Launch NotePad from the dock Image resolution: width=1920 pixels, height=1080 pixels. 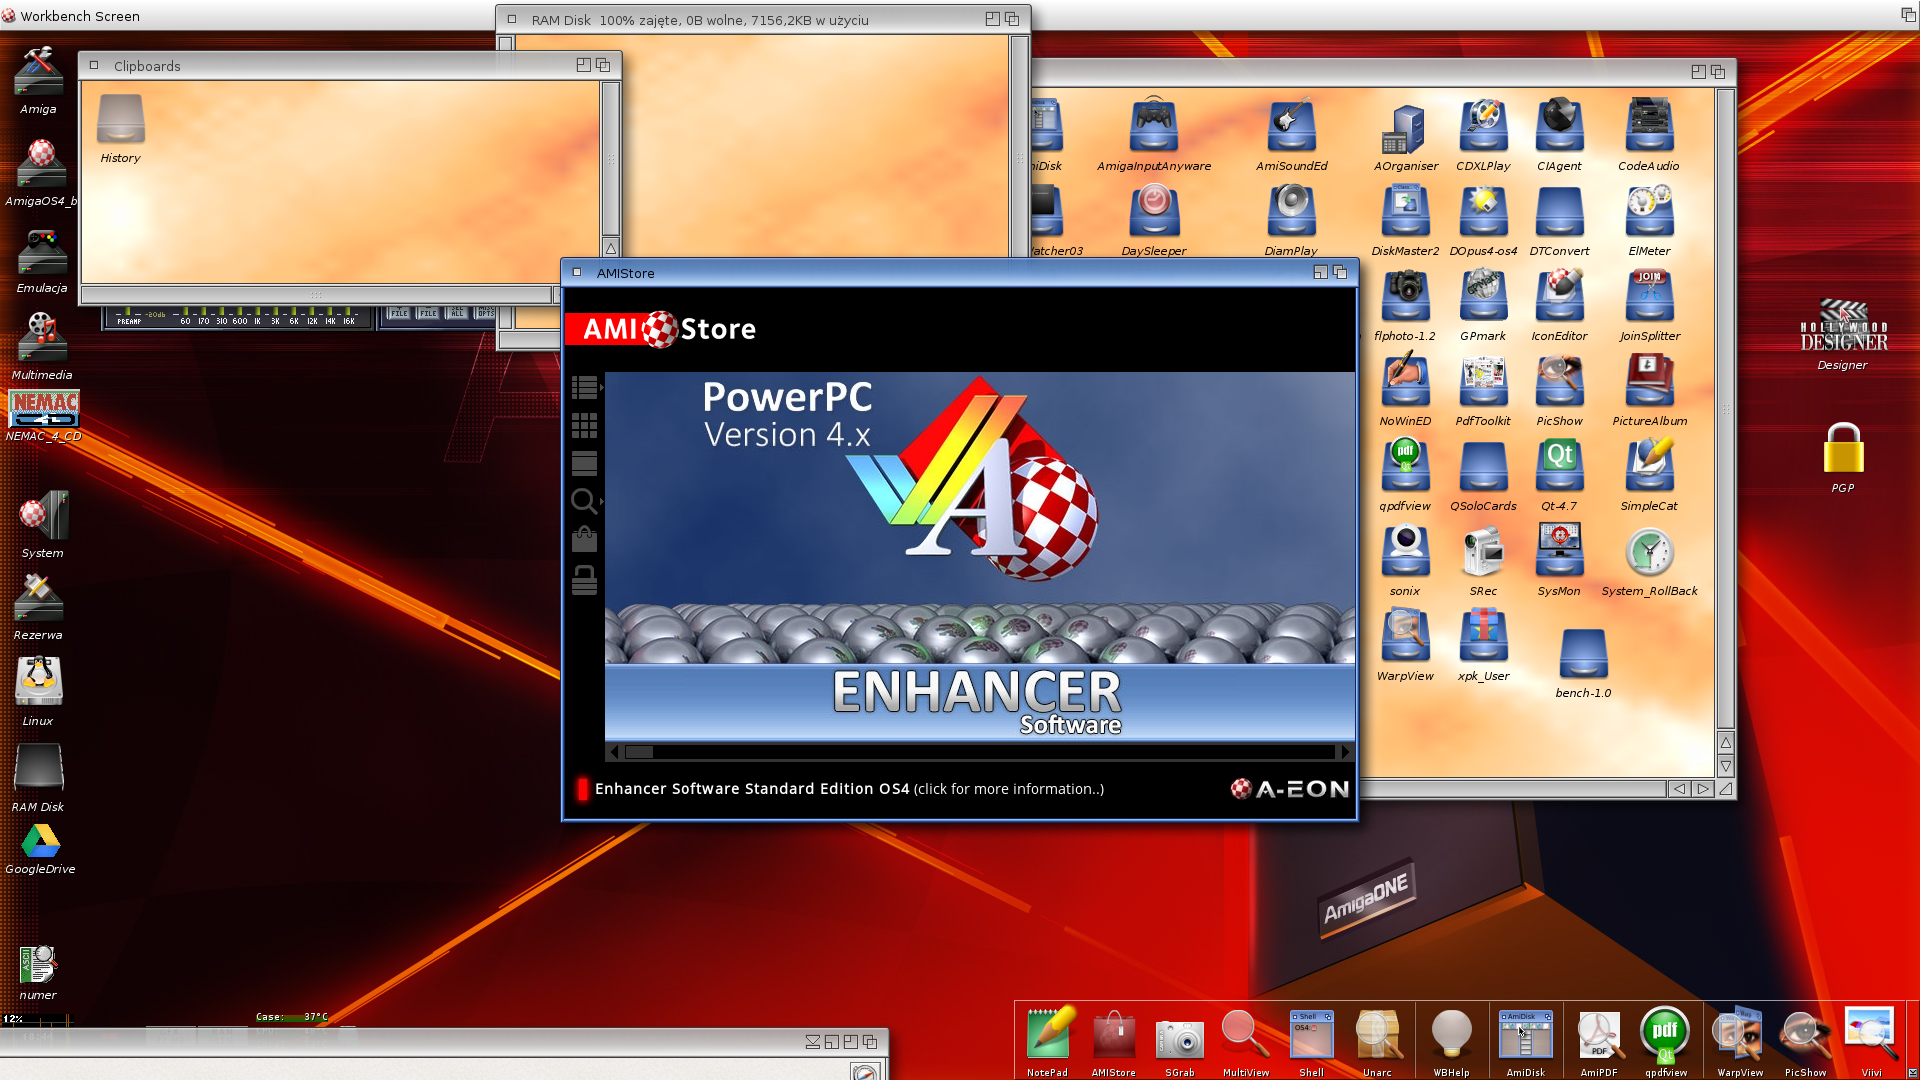(x=1048, y=1040)
